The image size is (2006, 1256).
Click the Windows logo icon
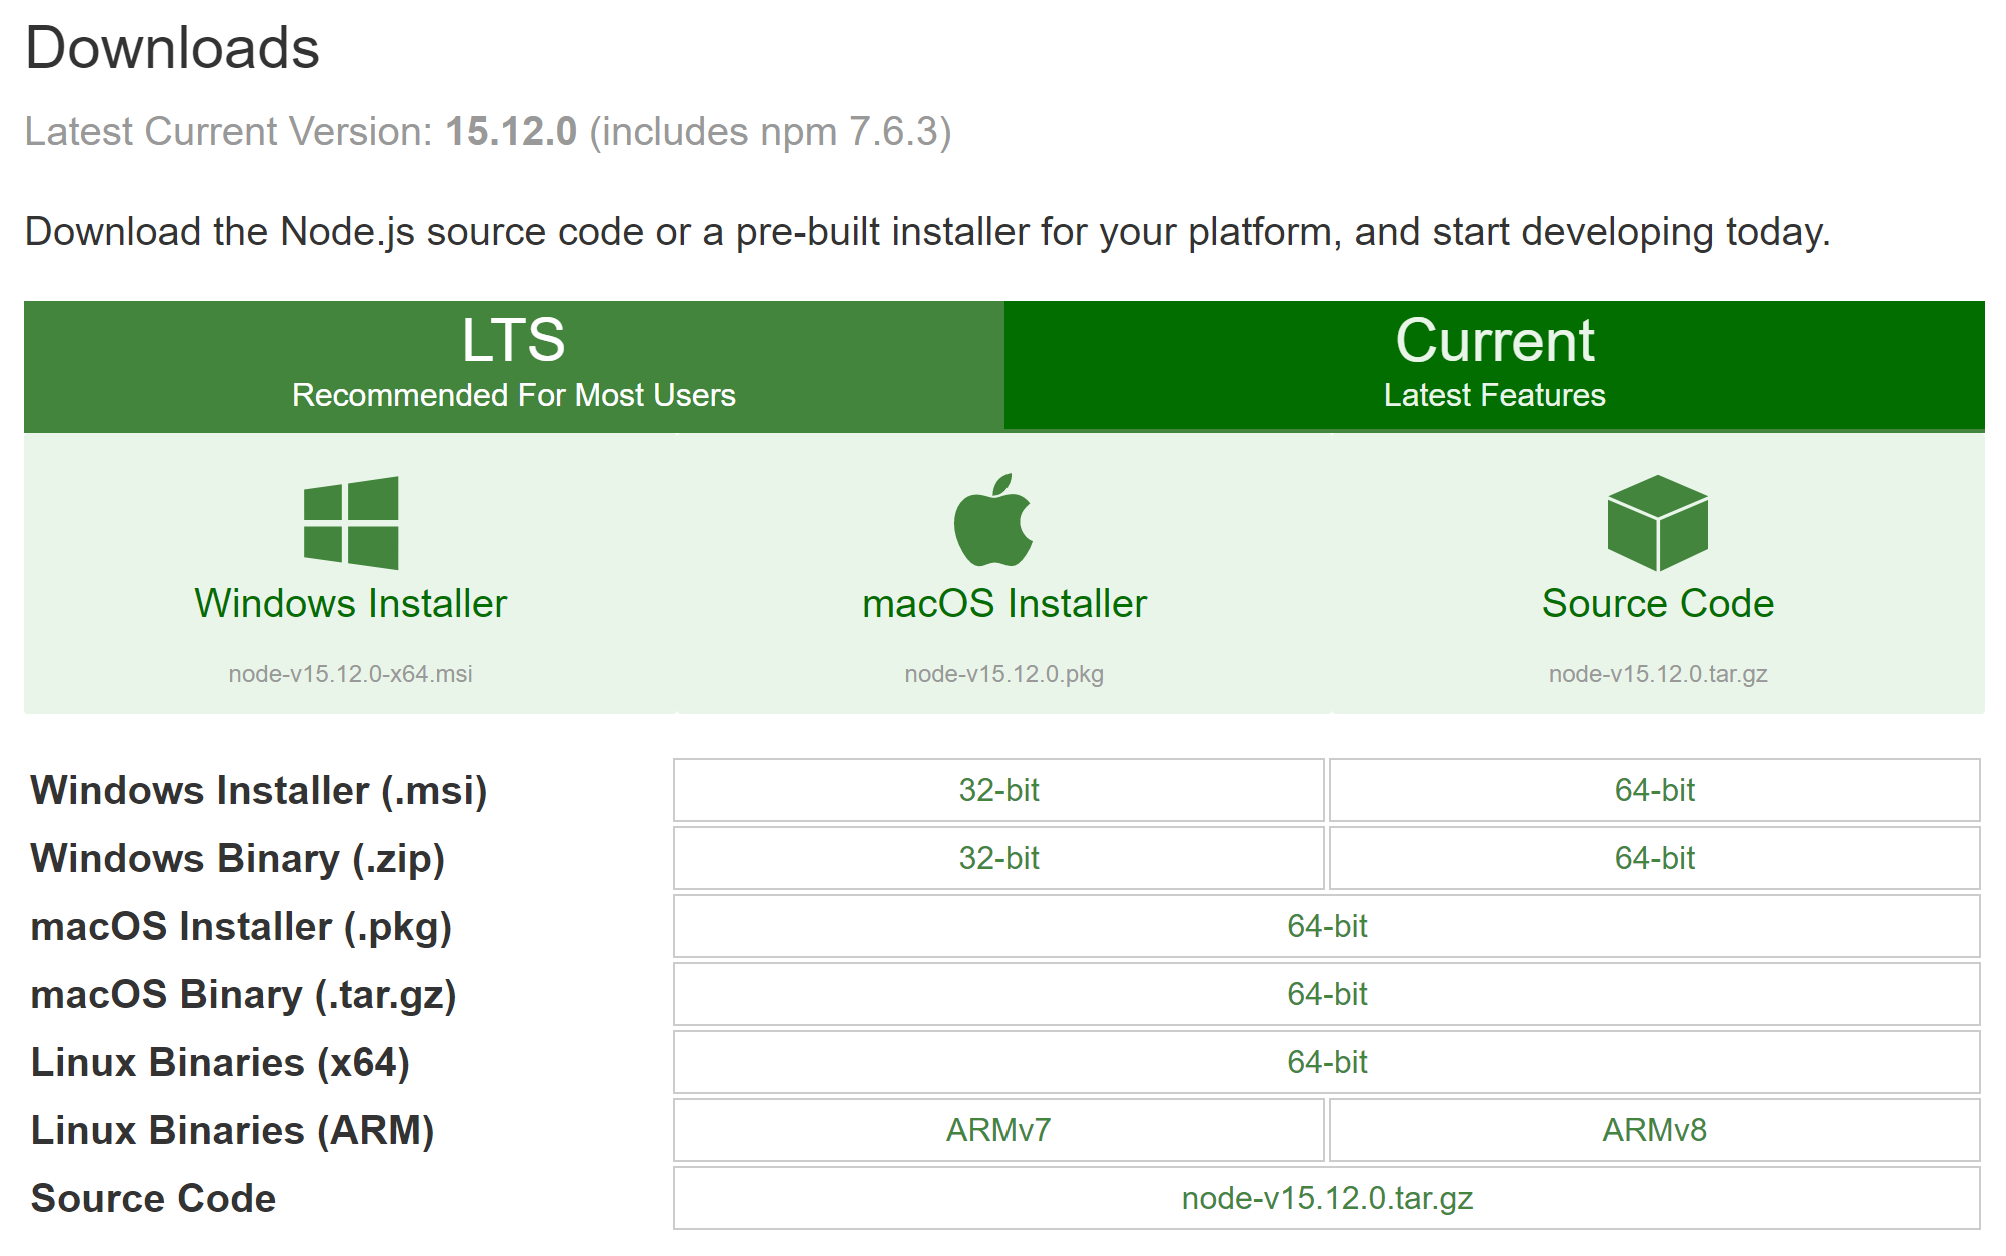pos(351,522)
